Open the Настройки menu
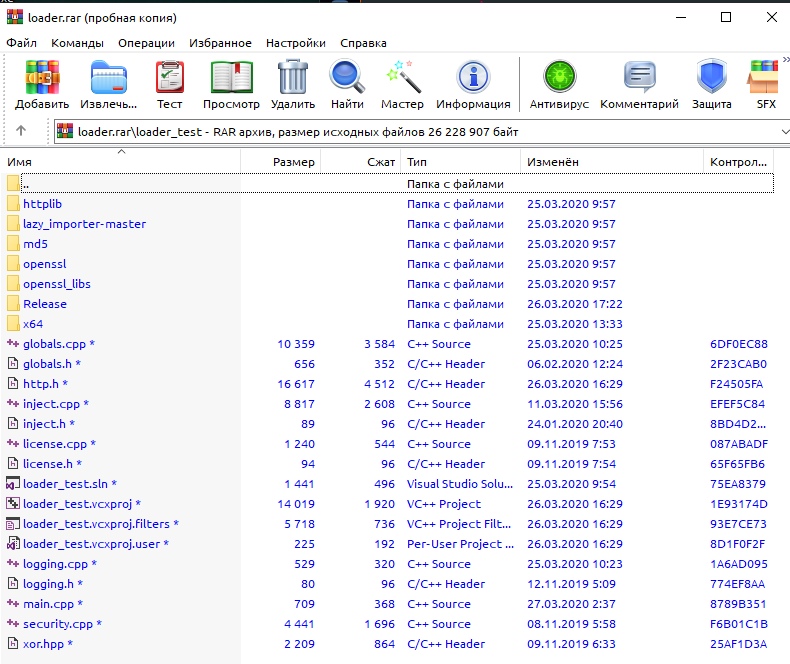This screenshot has height=664, width=790. click(x=296, y=43)
